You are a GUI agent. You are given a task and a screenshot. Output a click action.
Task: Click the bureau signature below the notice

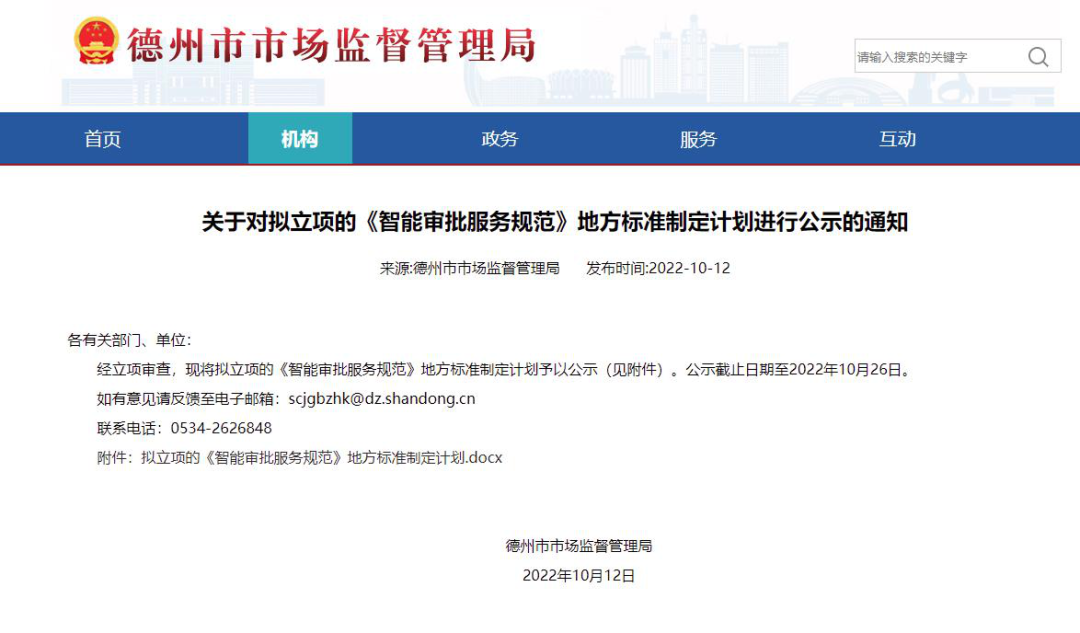pyautogui.click(x=578, y=546)
